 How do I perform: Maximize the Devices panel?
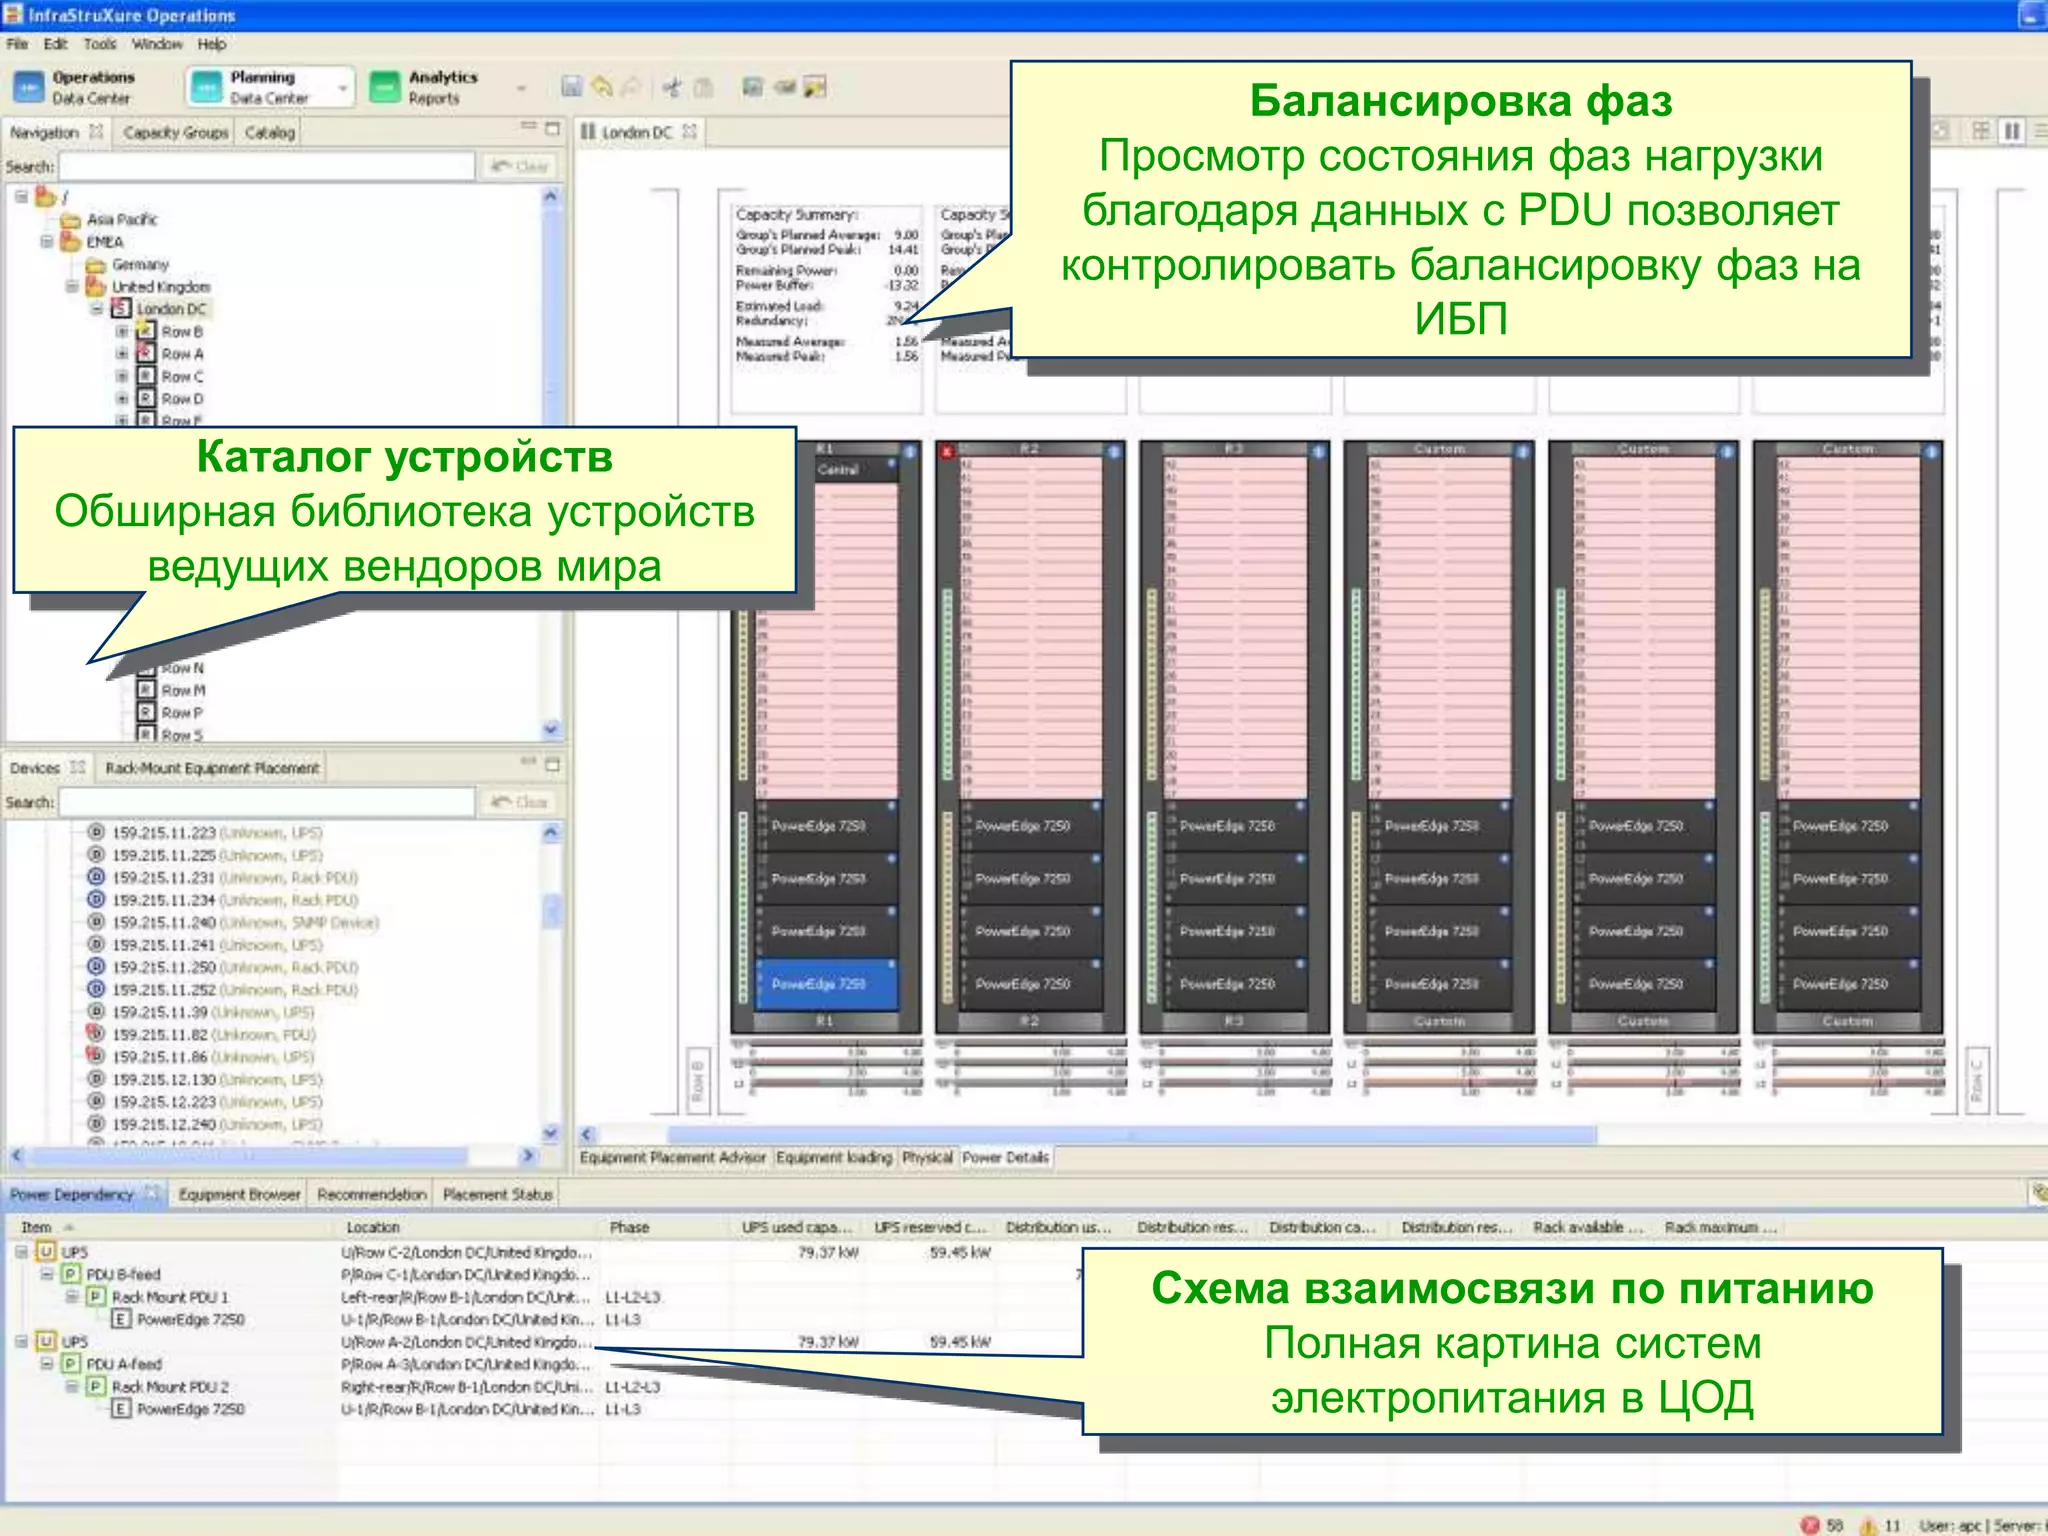pos(552,765)
